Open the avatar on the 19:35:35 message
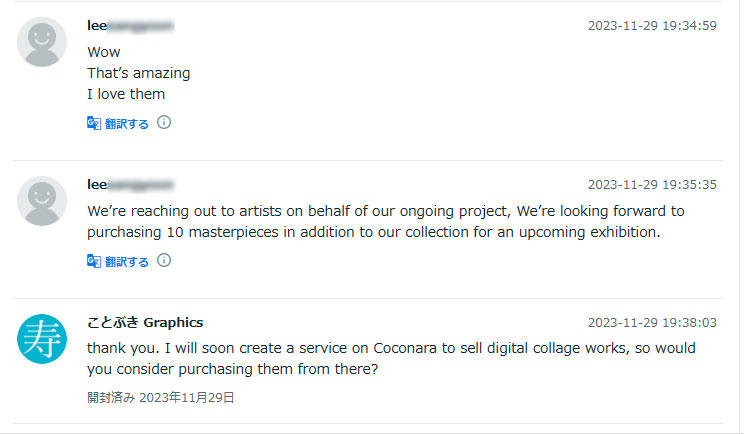Image resolution: width=744 pixels, height=434 pixels. click(42, 201)
